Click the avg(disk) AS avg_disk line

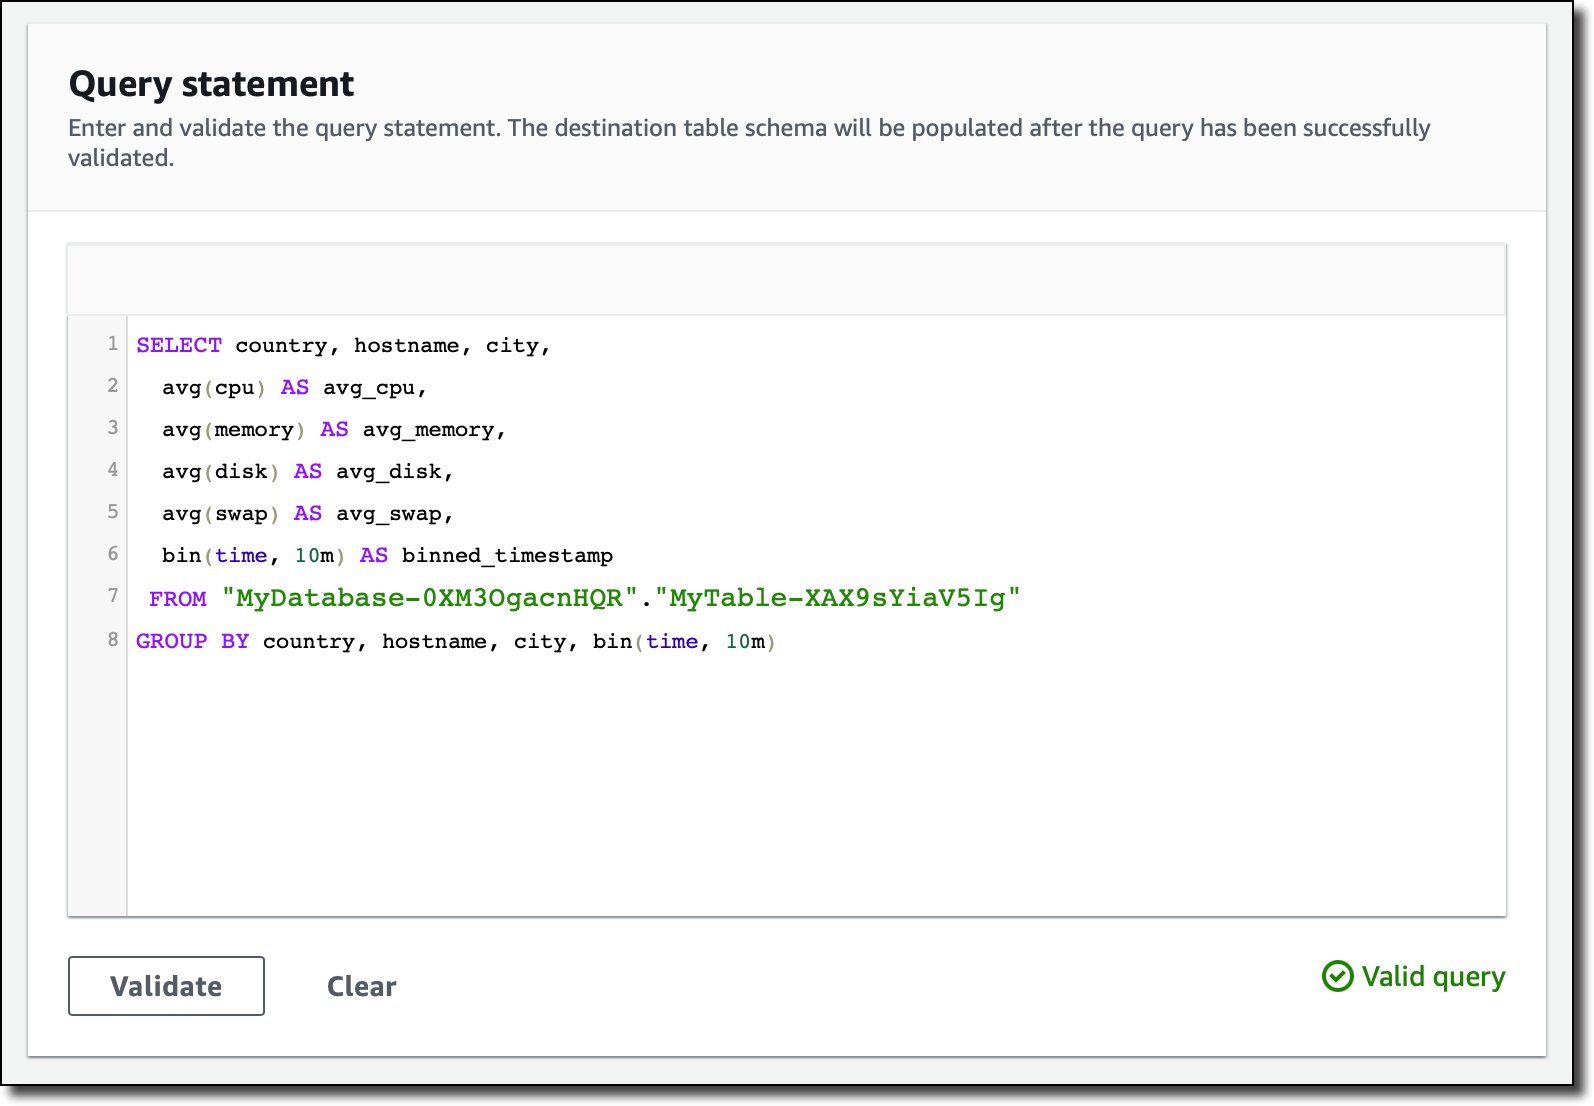click(307, 471)
